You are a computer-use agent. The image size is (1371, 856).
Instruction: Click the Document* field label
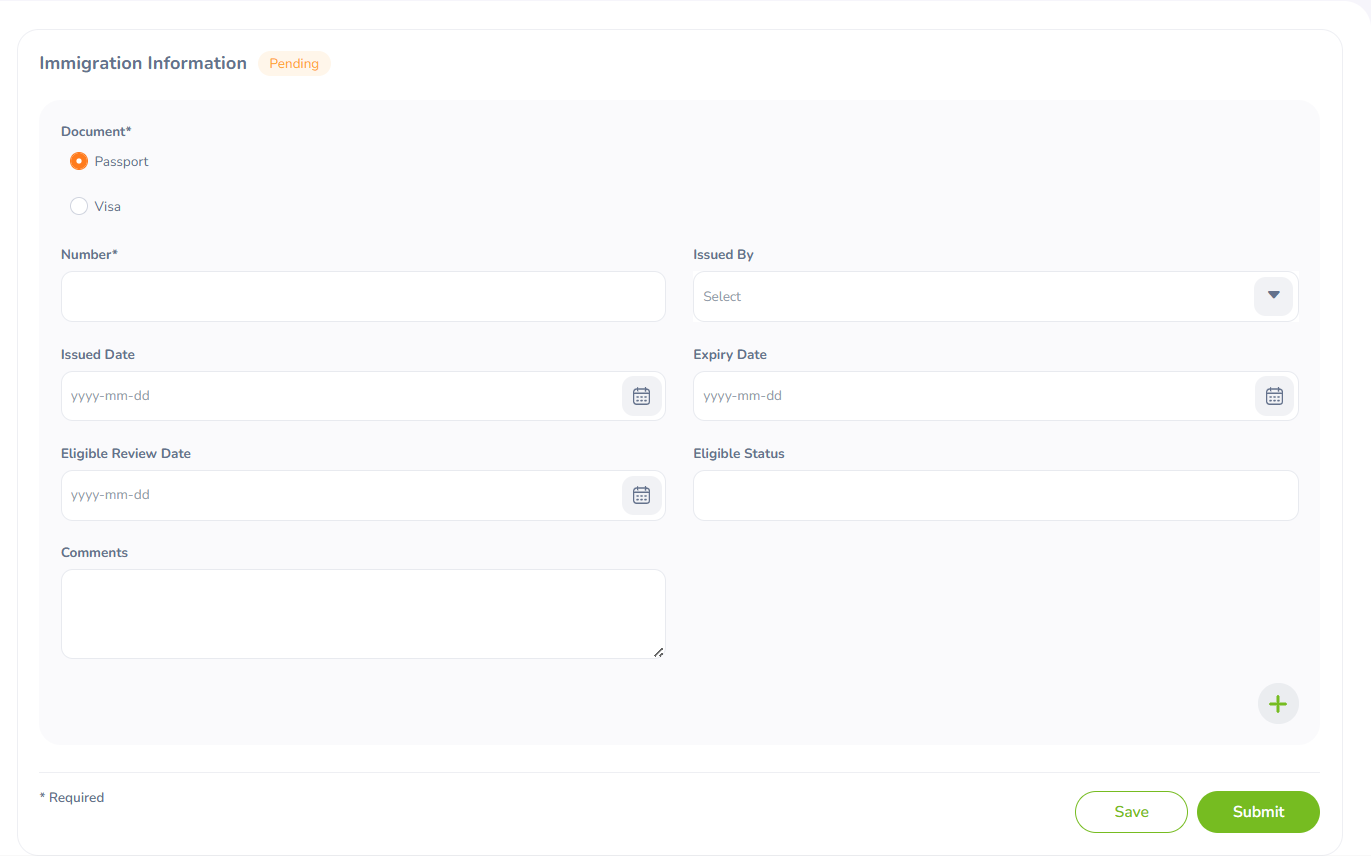tap(96, 131)
